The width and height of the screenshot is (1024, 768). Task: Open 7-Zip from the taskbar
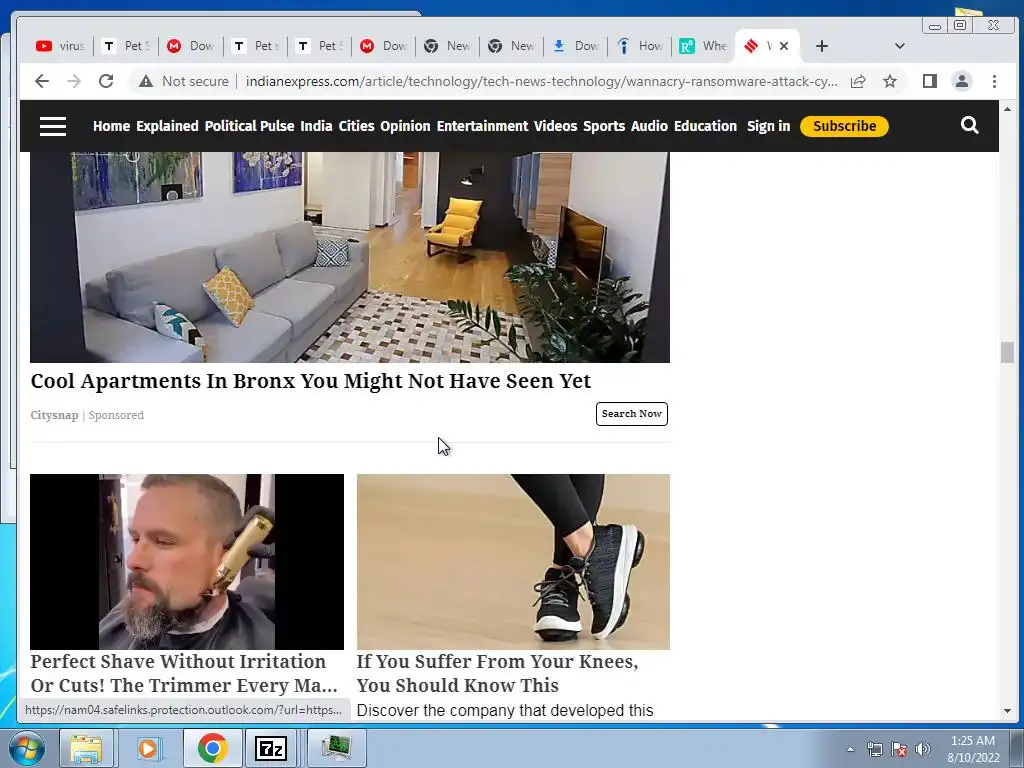click(x=270, y=748)
